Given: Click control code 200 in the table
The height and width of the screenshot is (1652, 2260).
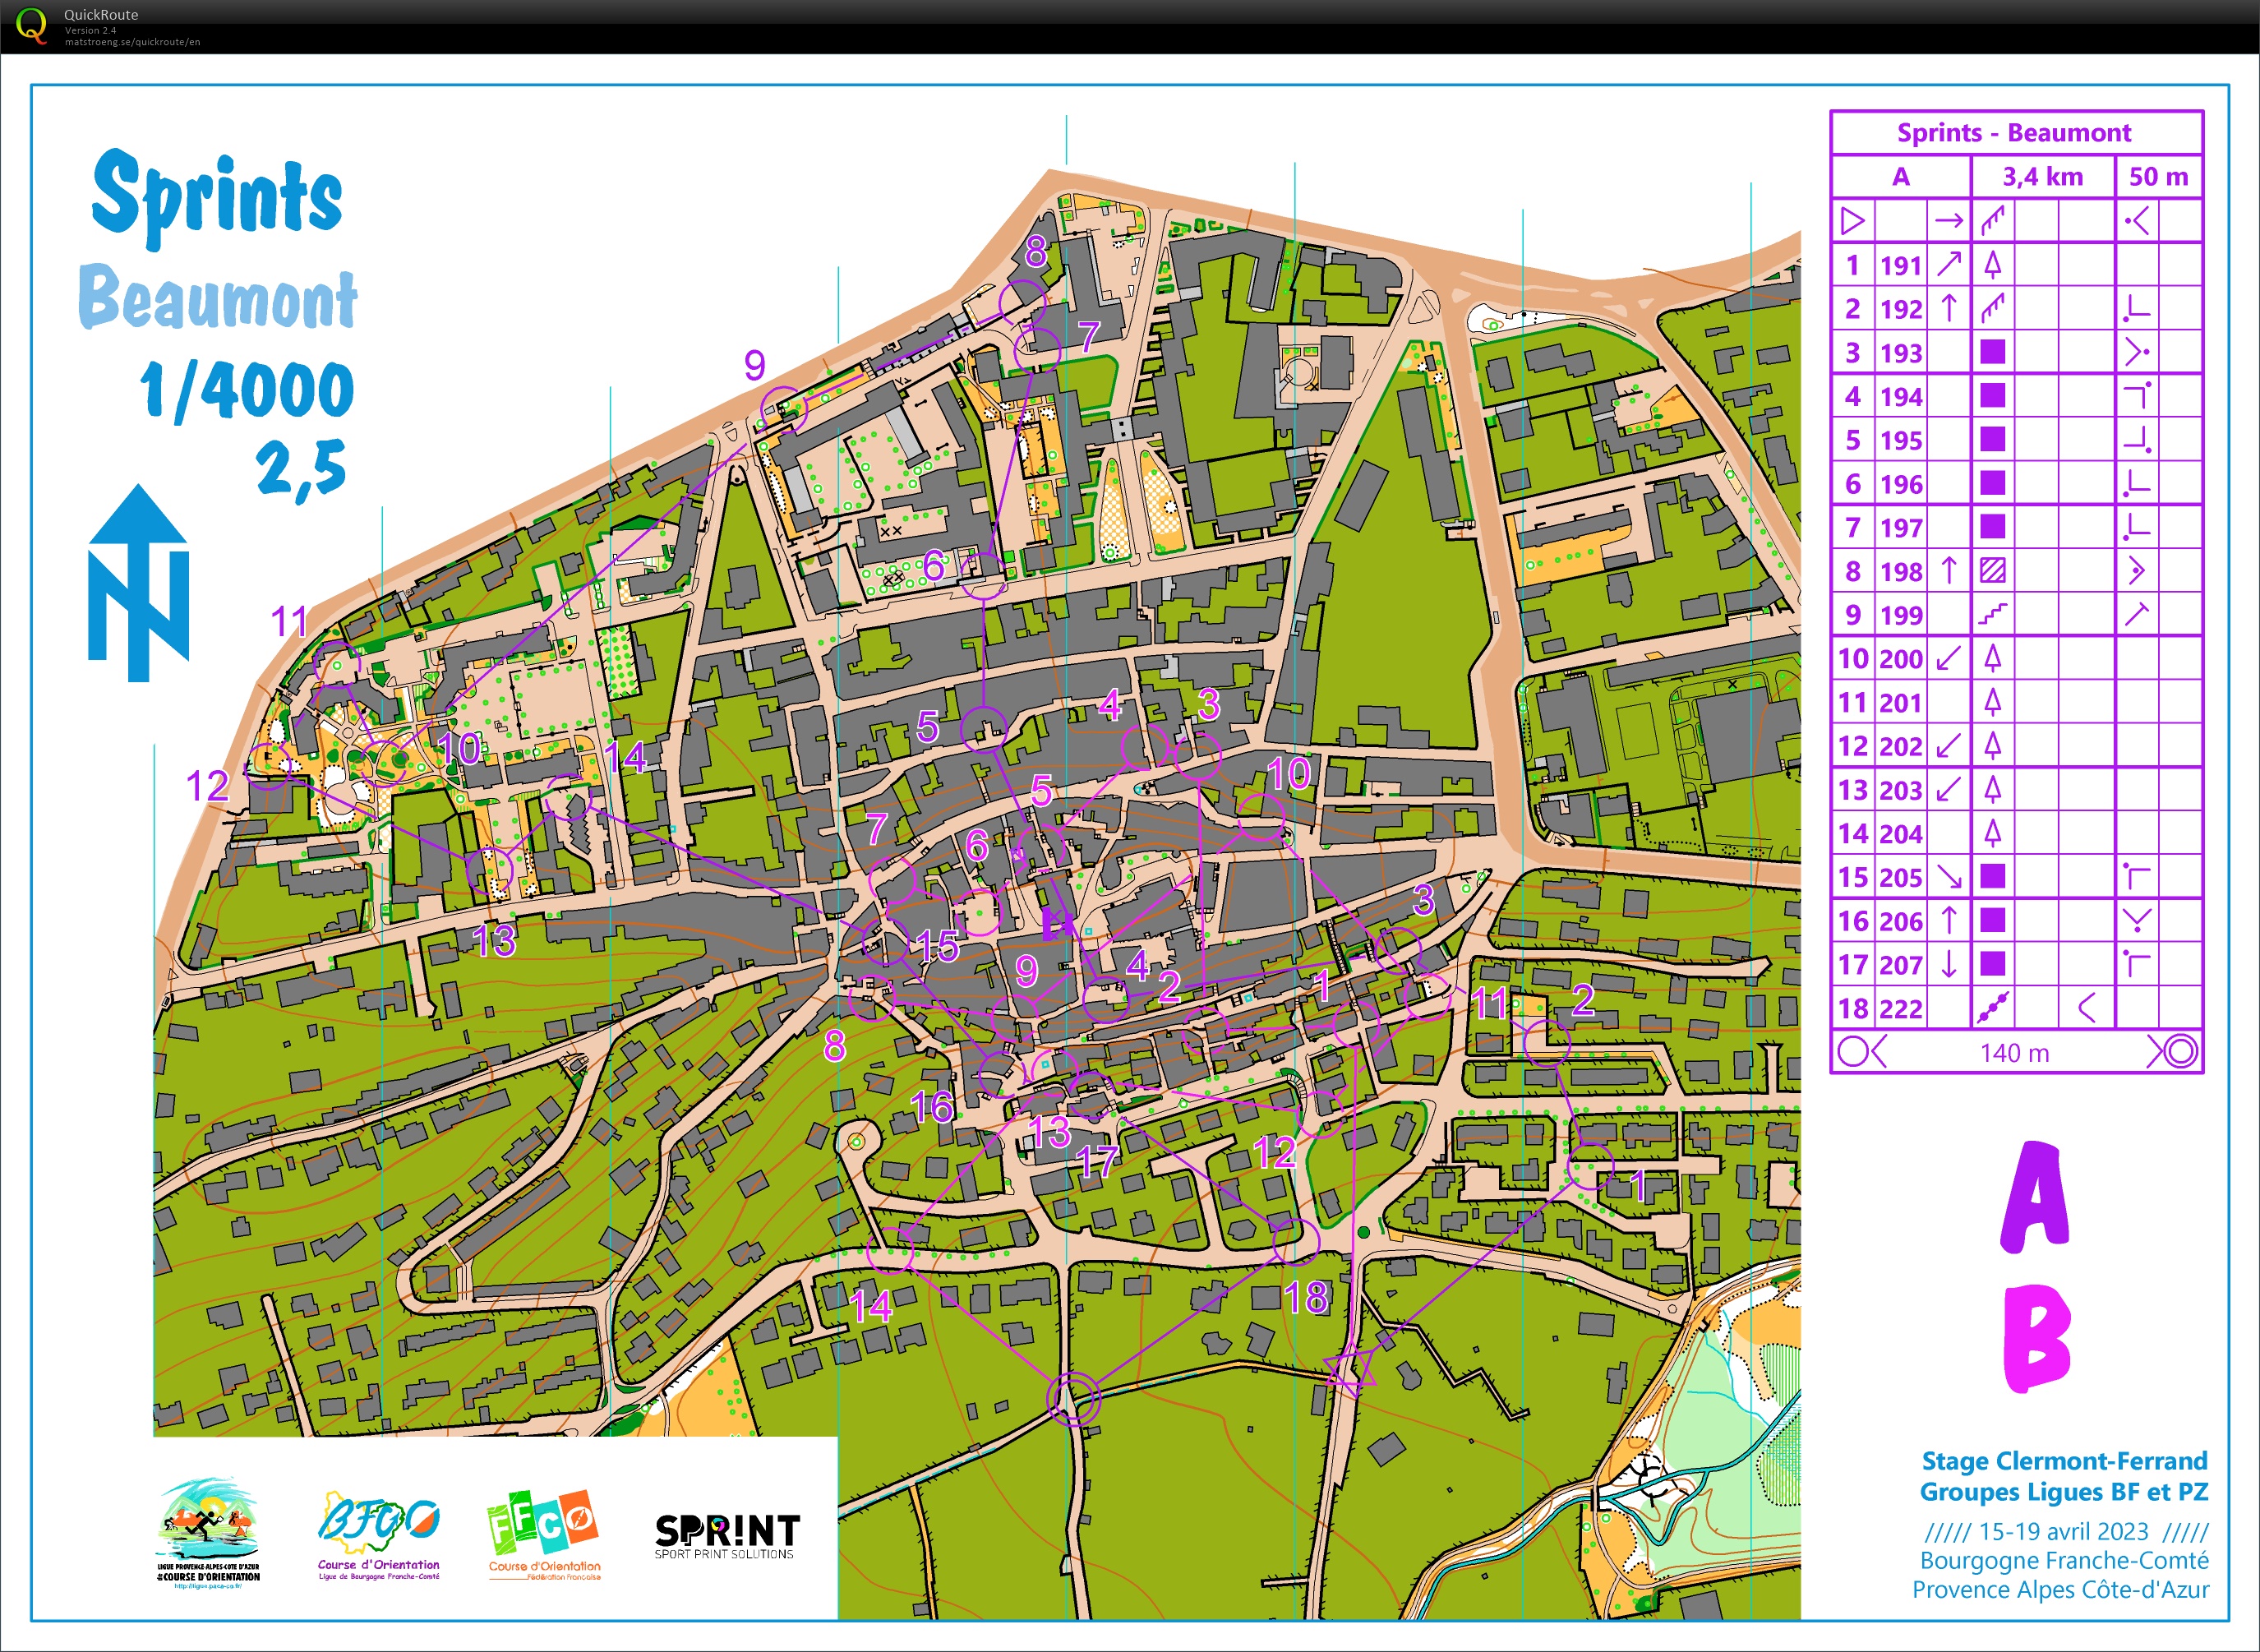Looking at the screenshot, I should point(1900,659).
